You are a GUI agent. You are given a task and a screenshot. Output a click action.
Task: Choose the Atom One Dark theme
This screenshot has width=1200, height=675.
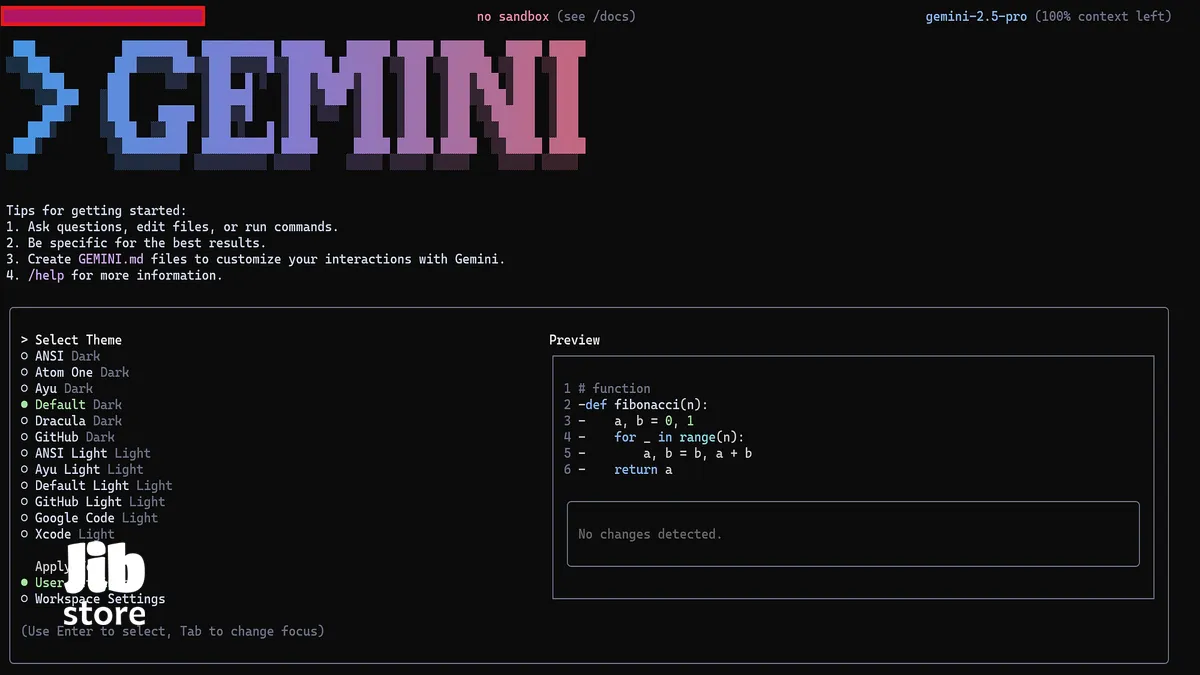pyautogui.click(x=81, y=372)
